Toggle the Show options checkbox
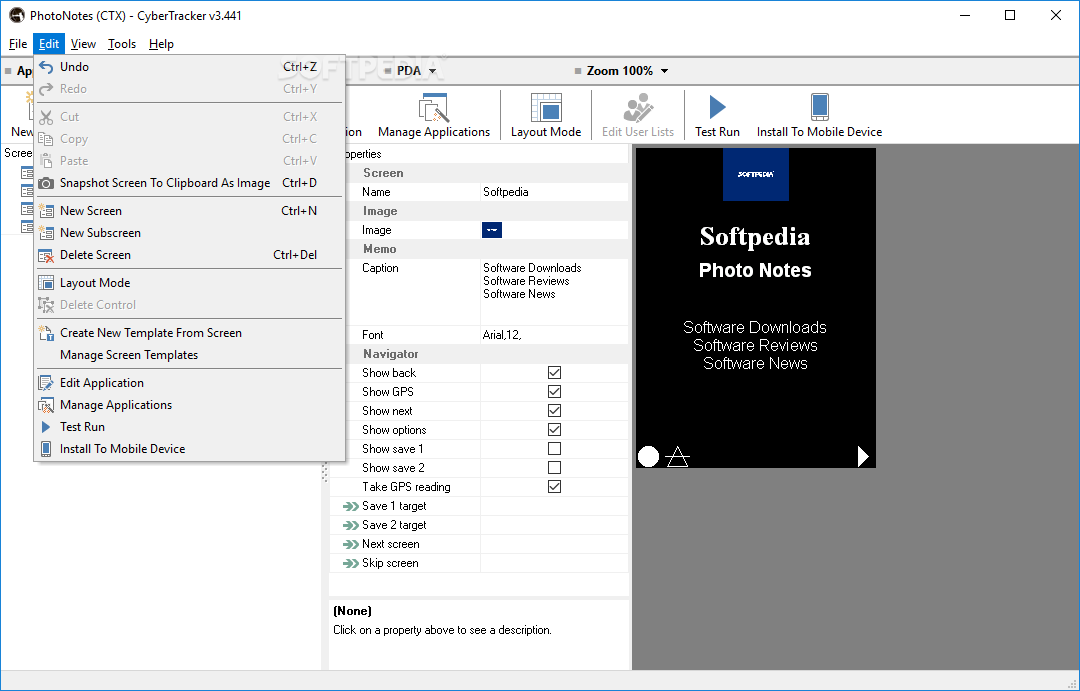This screenshot has width=1080, height=691. [x=554, y=430]
